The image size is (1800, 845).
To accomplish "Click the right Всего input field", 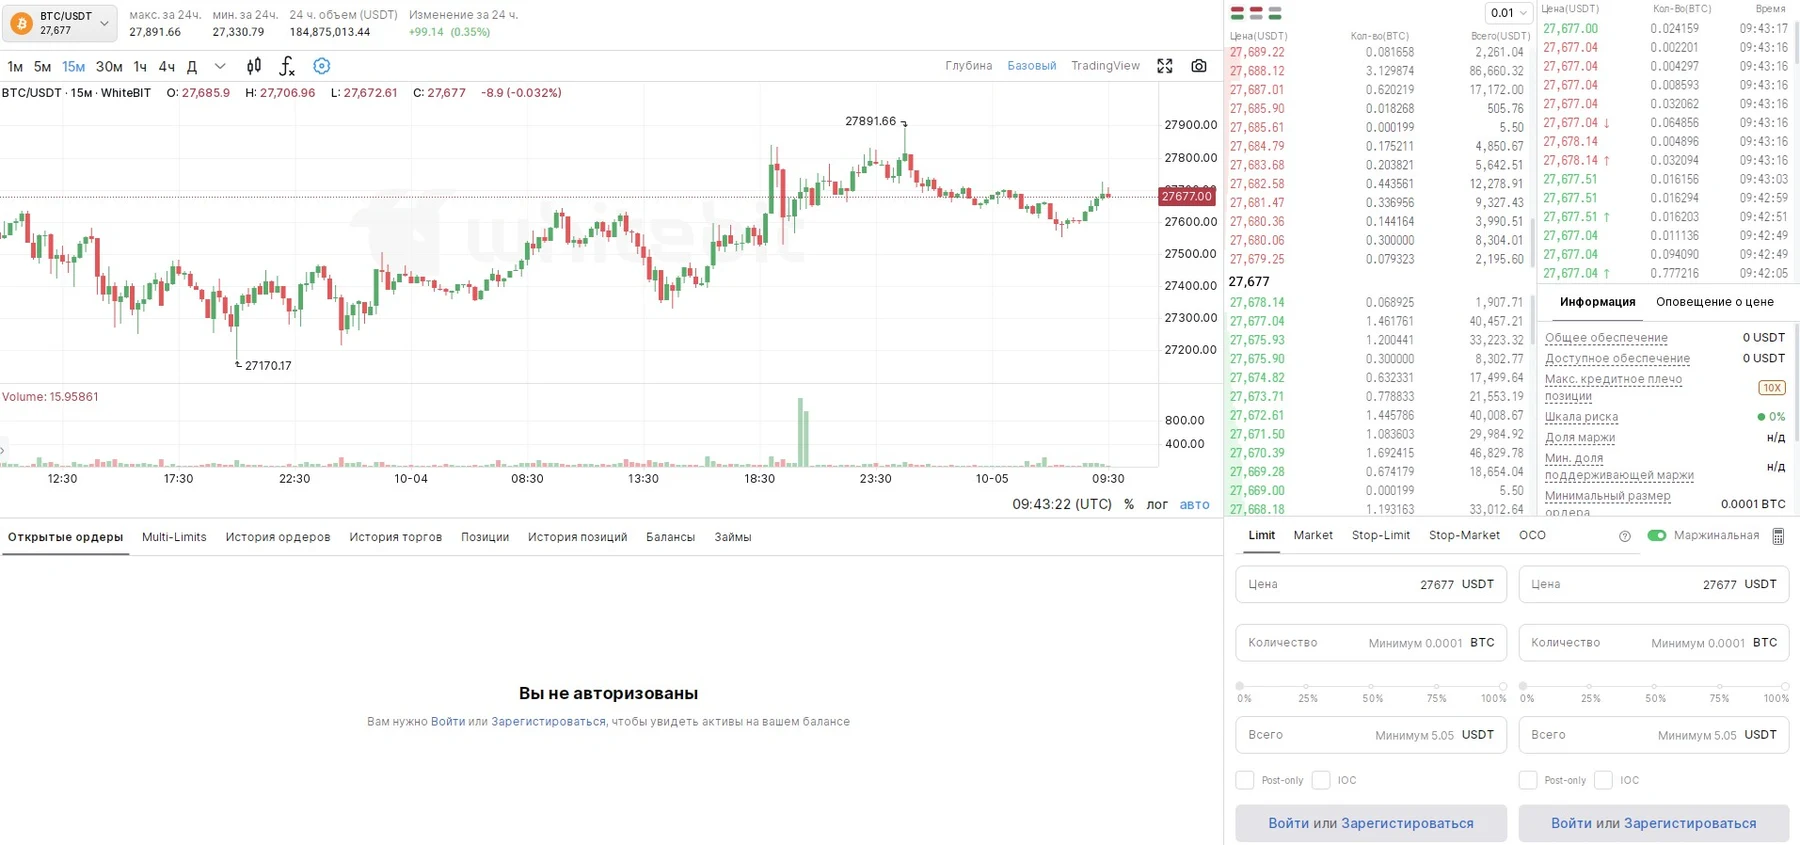I will [x=1654, y=735].
